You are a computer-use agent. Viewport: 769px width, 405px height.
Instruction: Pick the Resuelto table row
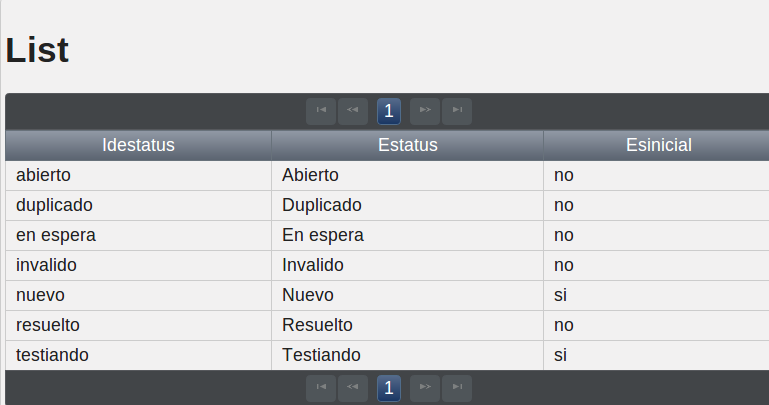coord(387,325)
